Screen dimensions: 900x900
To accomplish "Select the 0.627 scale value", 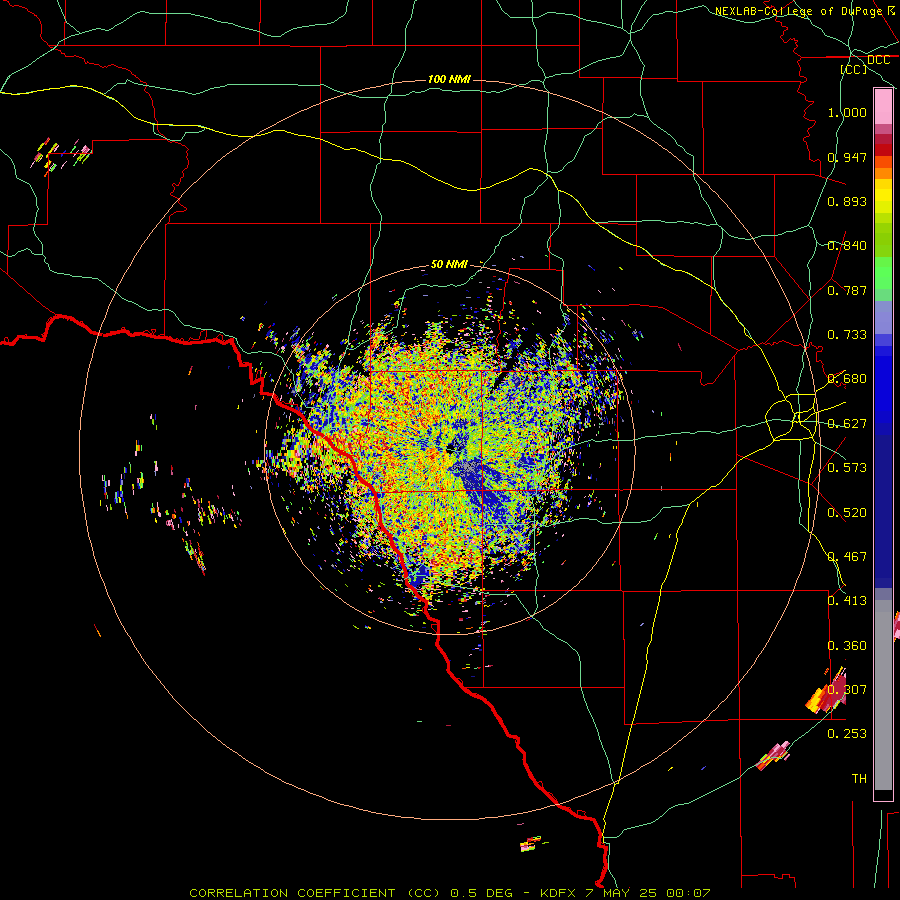I will tap(847, 424).
